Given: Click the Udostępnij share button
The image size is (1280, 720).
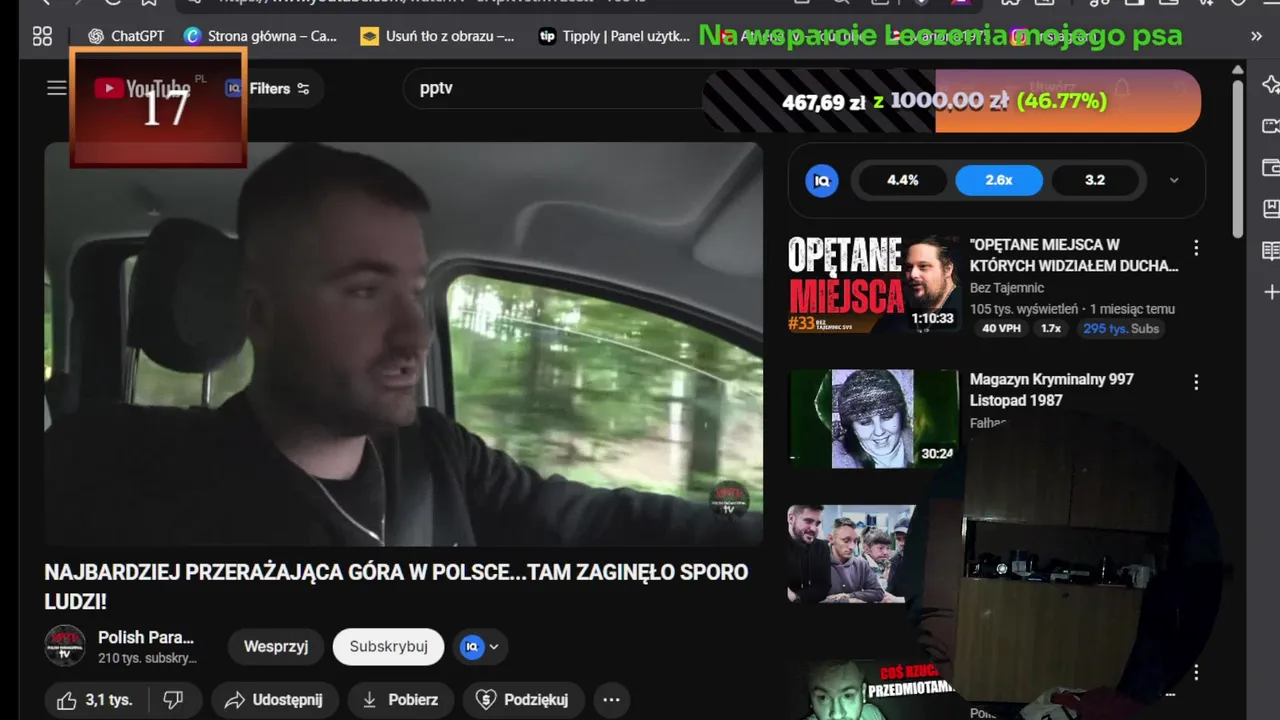Looking at the screenshot, I should pyautogui.click(x=274, y=700).
